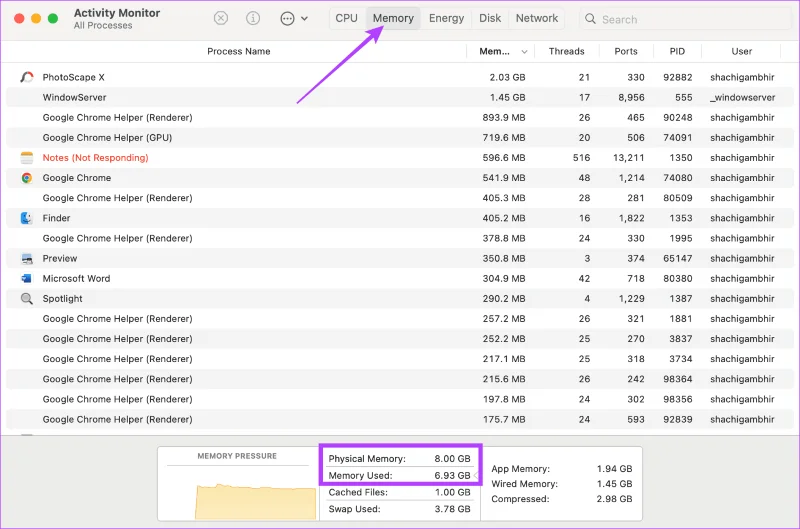Screen dimensions: 800x529
Task: Click the 516 threads value
Action: (581, 158)
